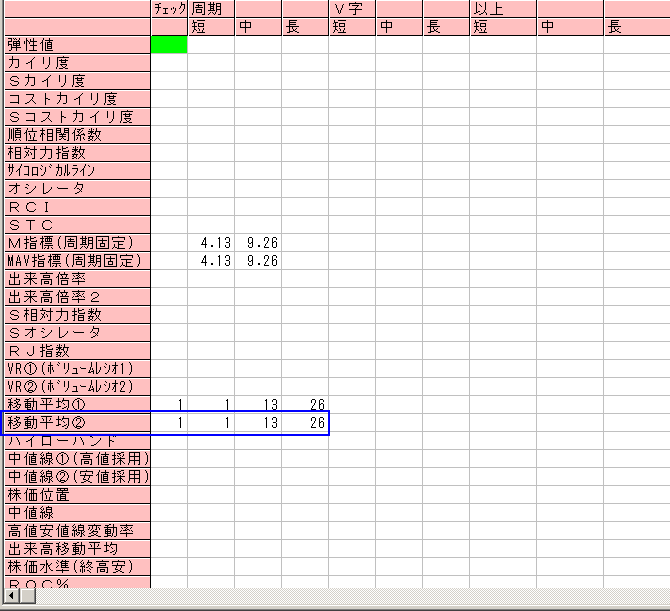Select the 26 cell in 移動平均② row
Screen dimensions: 670x611
coord(305,423)
